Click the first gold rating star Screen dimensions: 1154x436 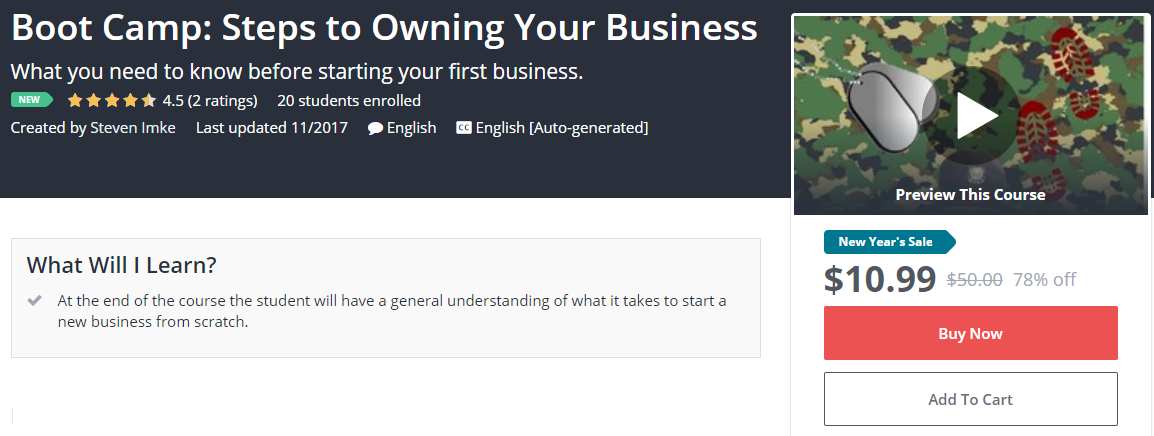pyautogui.click(x=75, y=100)
